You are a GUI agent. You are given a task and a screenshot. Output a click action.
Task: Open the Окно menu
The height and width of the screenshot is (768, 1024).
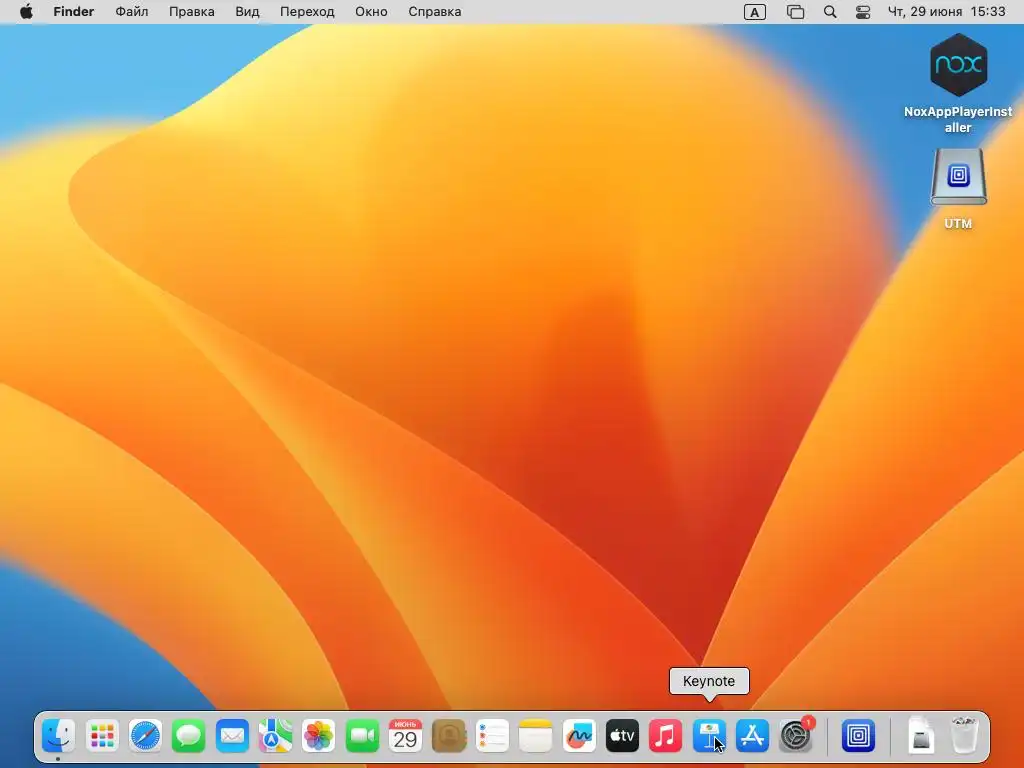pyautogui.click(x=371, y=12)
